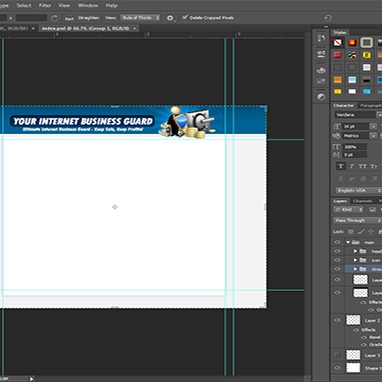
Task: Click the 14 pt font size field
Action: (356, 126)
